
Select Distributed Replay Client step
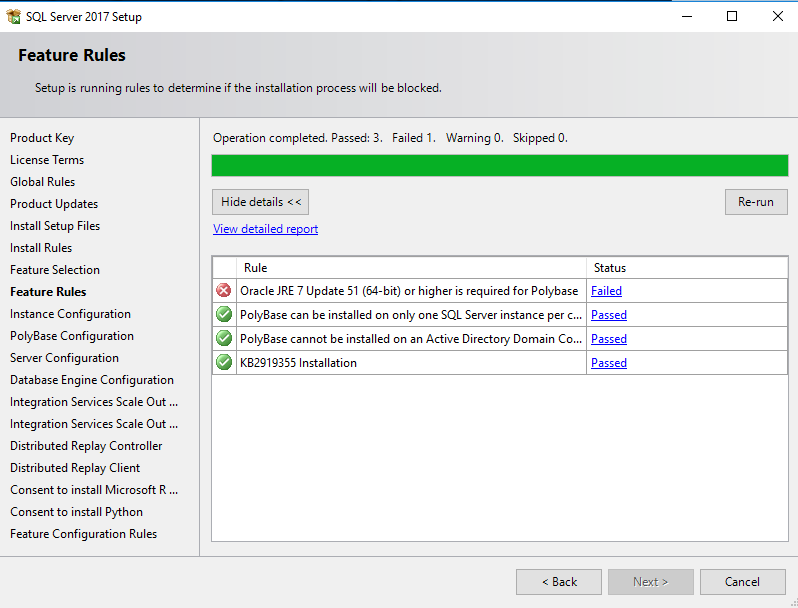click(x=75, y=468)
